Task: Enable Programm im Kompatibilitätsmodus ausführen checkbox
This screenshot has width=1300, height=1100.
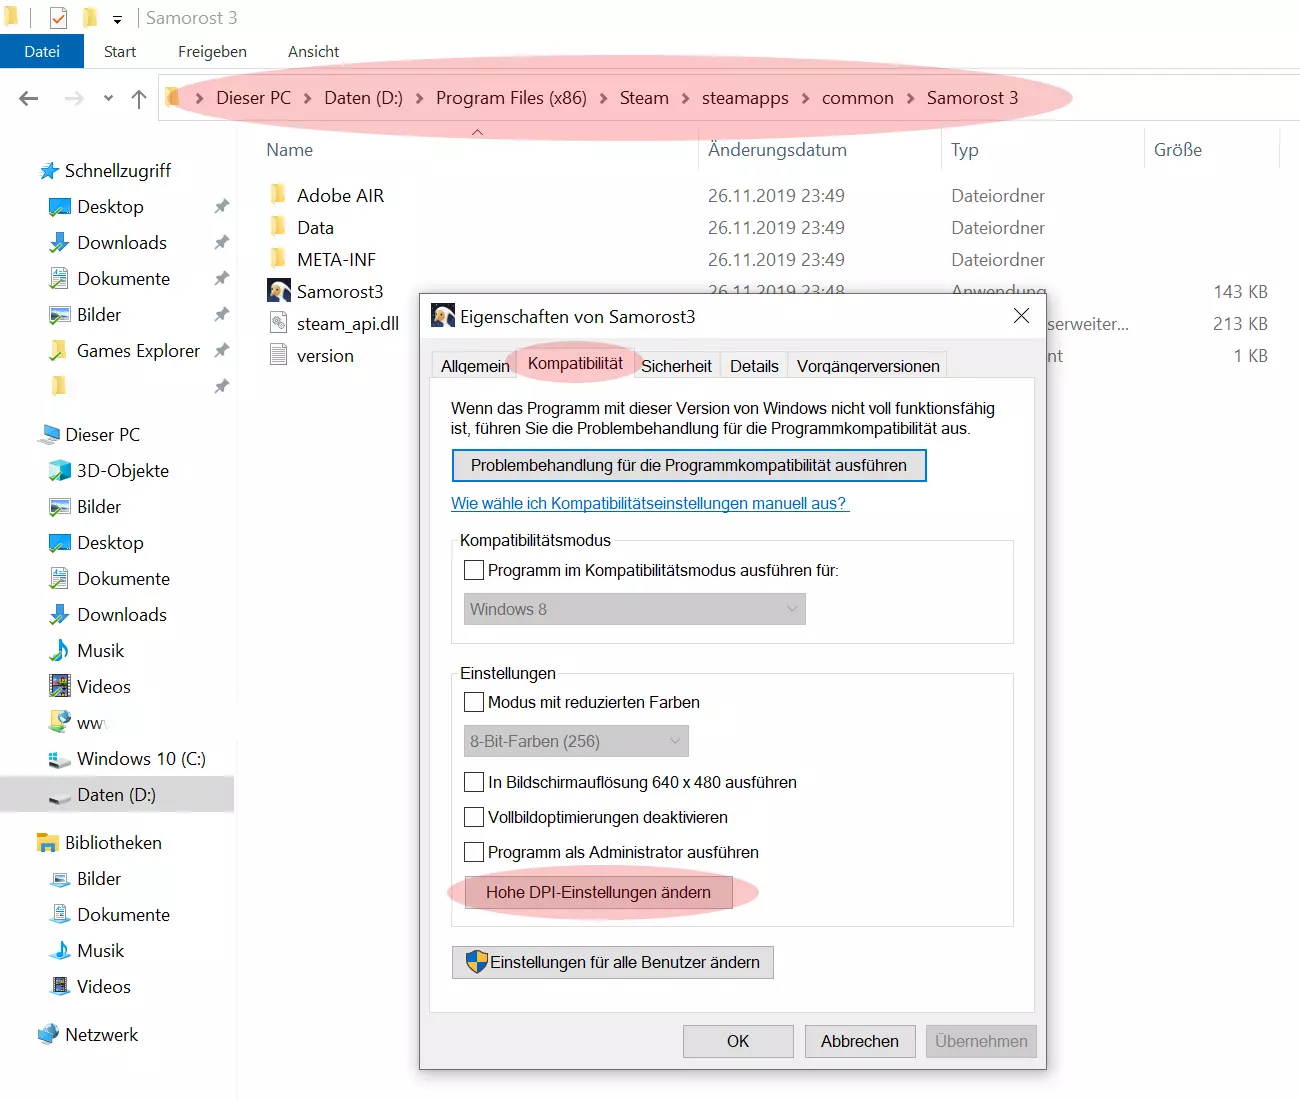Action: click(x=474, y=571)
